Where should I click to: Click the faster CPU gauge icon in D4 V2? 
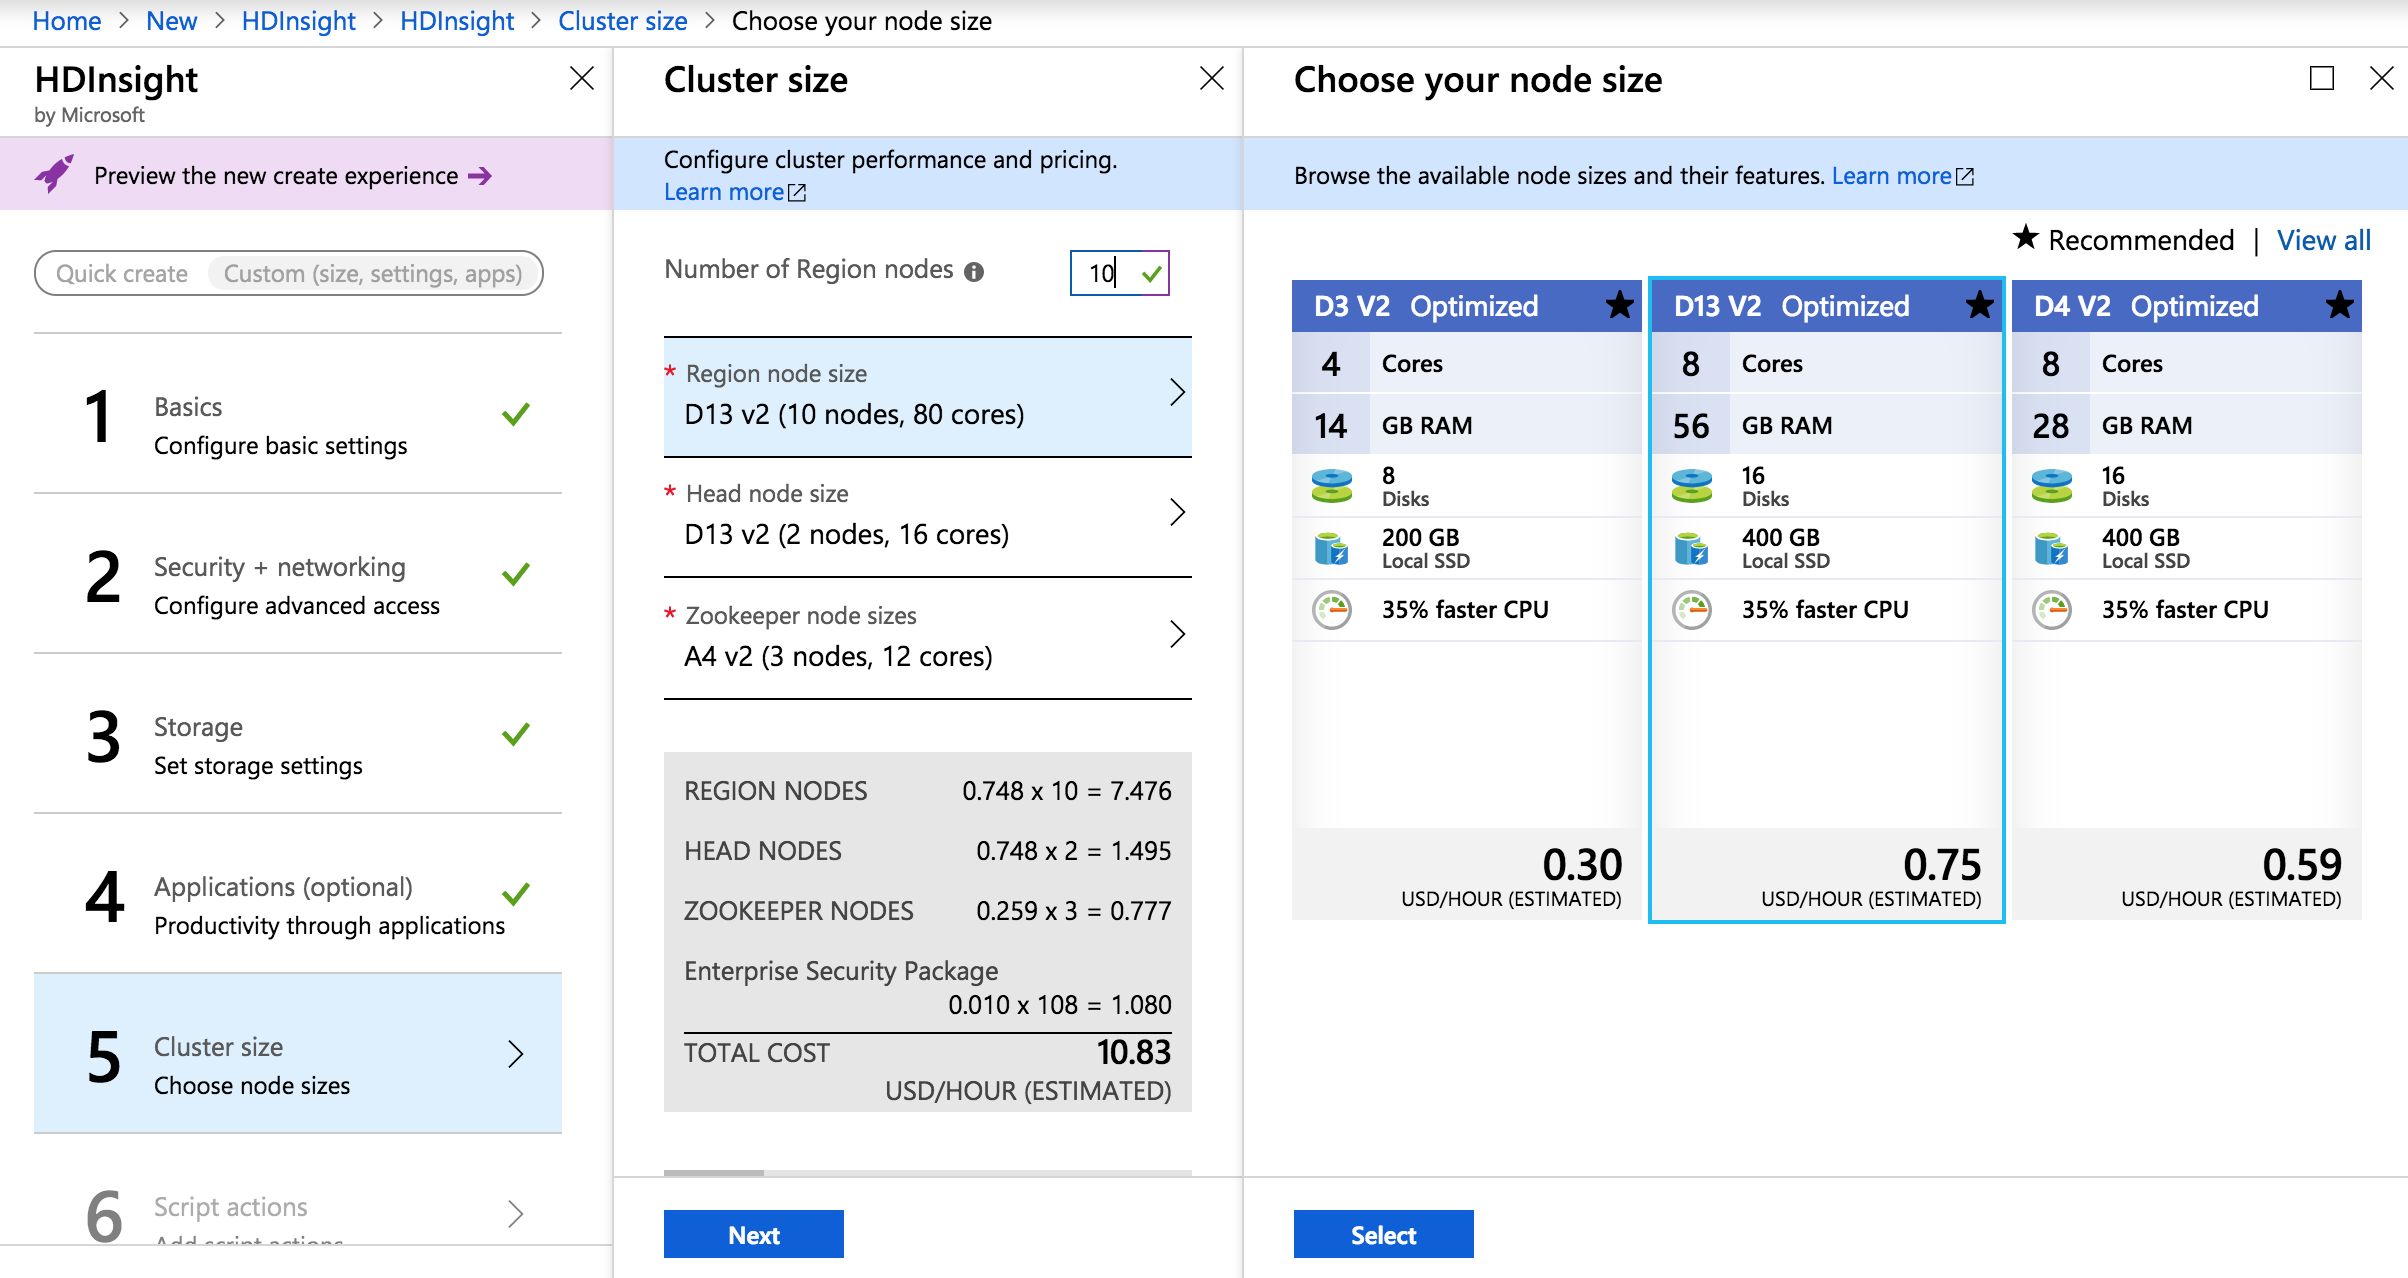coord(2052,610)
